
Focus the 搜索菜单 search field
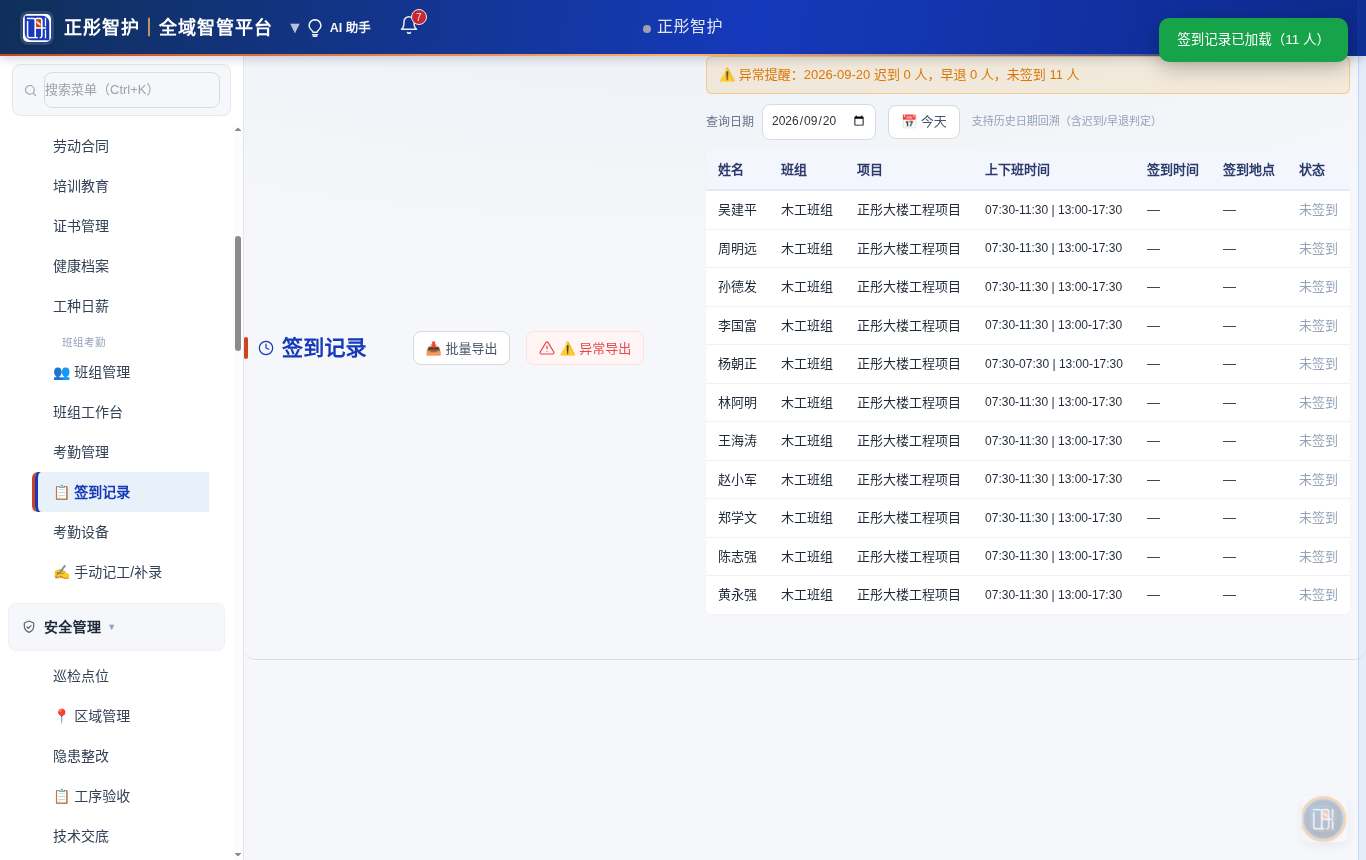coord(132,90)
